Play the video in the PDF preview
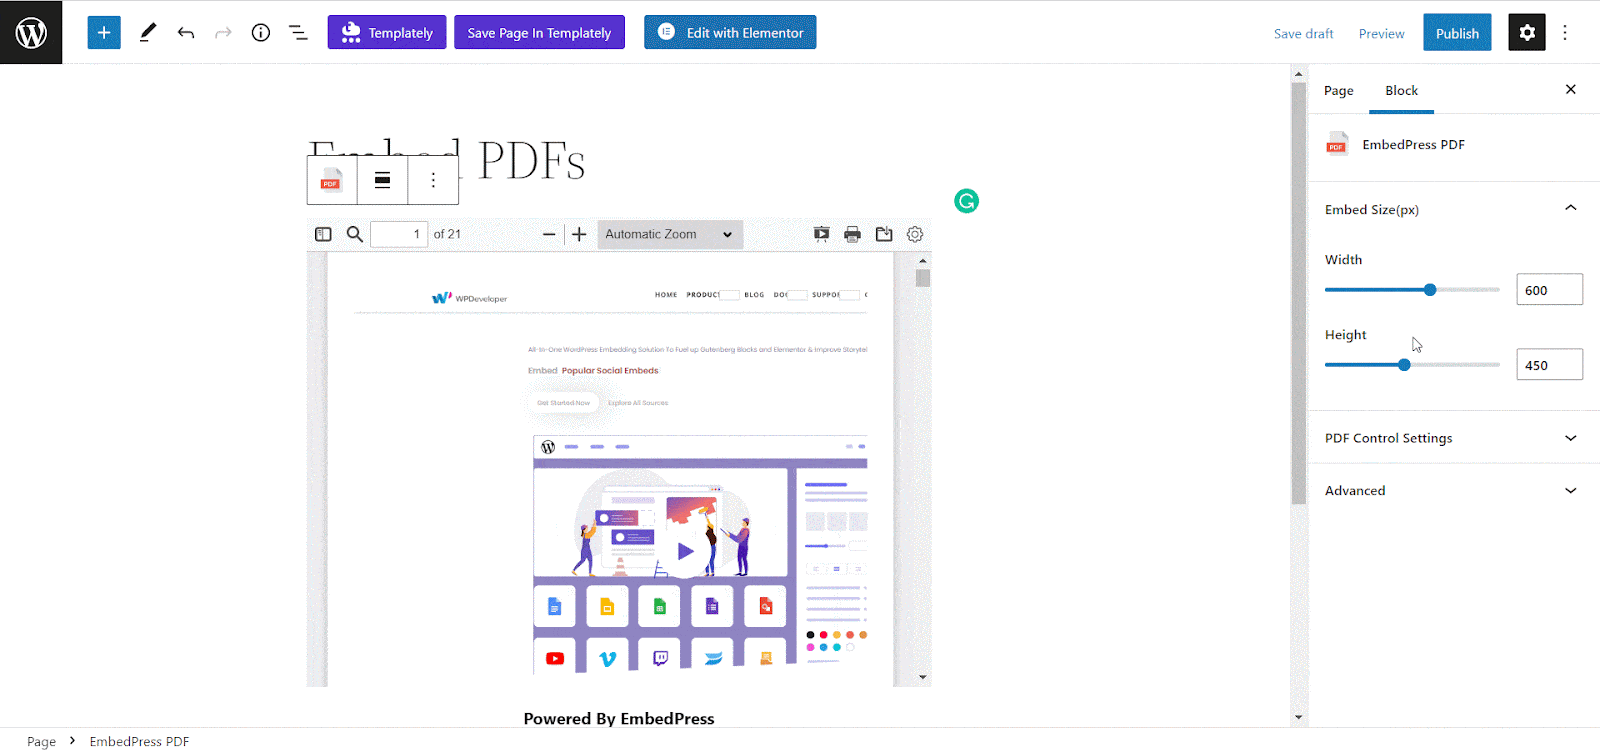Image resolution: width=1600 pixels, height=752 pixels. point(685,551)
